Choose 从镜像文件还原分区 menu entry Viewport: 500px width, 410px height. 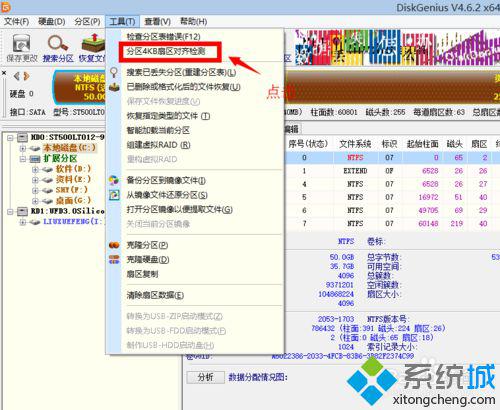coord(167,195)
